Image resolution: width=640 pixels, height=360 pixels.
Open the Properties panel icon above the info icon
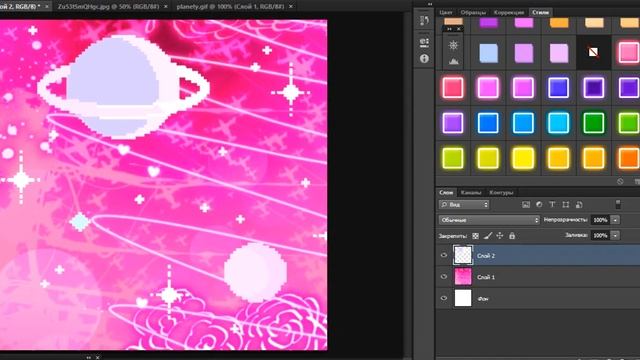(424, 42)
